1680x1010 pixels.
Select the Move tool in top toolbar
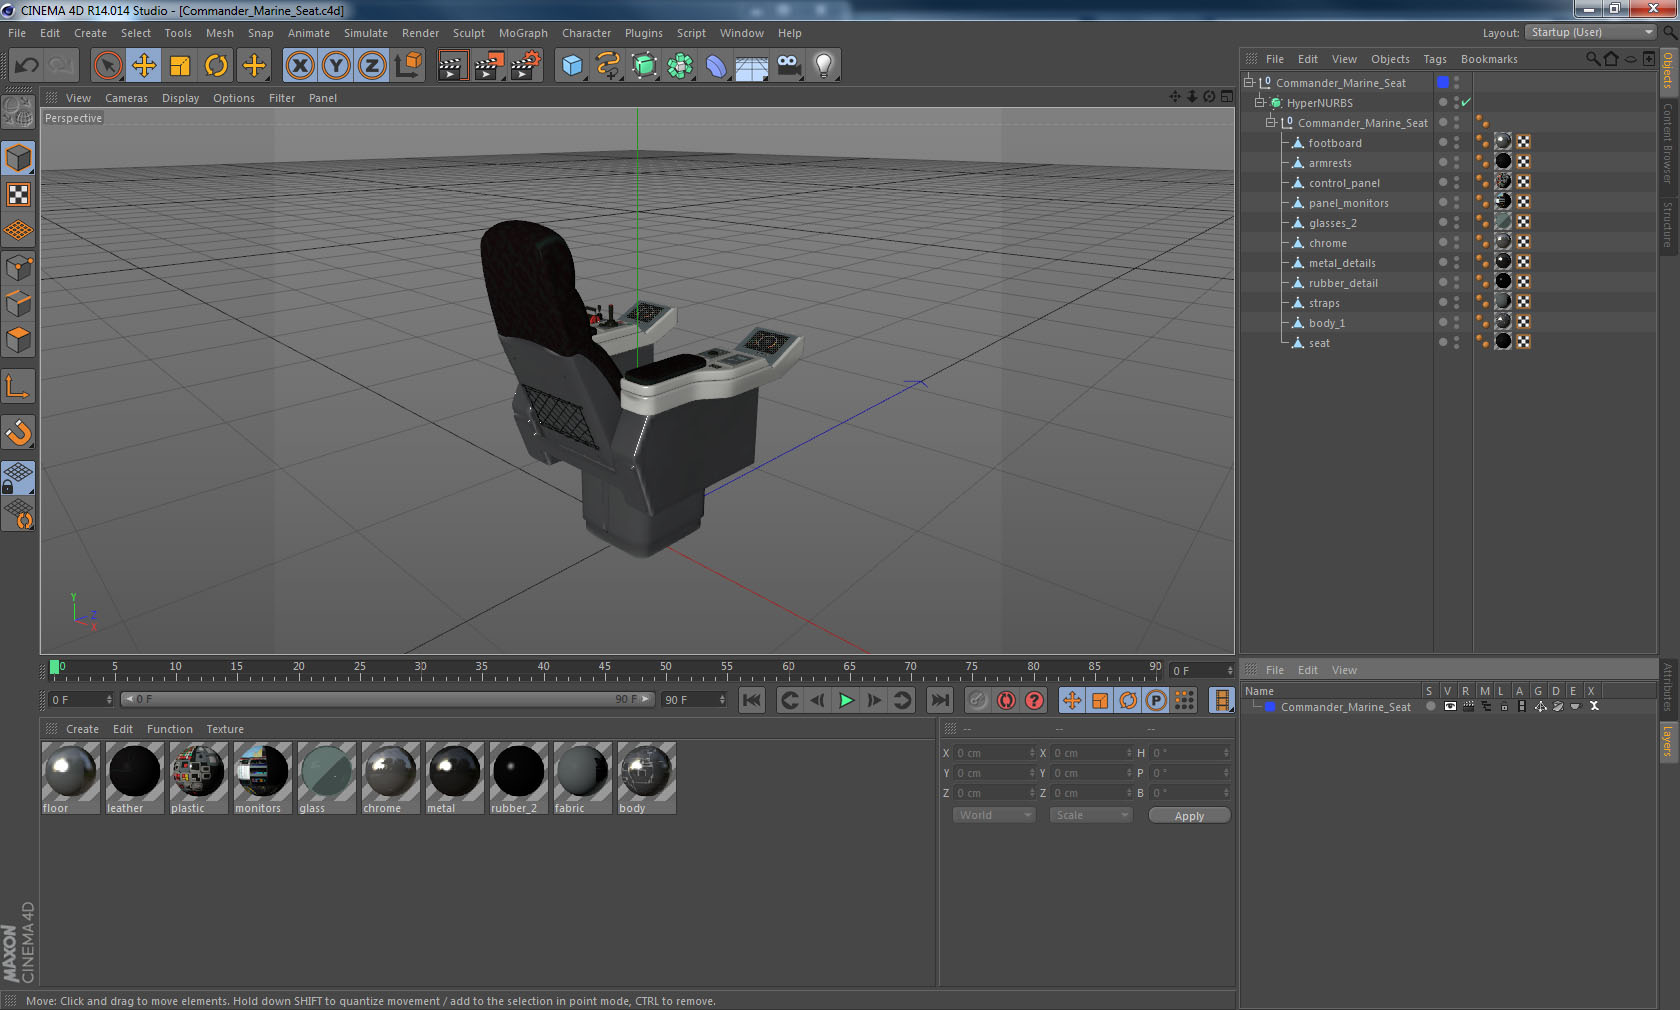[x=144, y=66]
